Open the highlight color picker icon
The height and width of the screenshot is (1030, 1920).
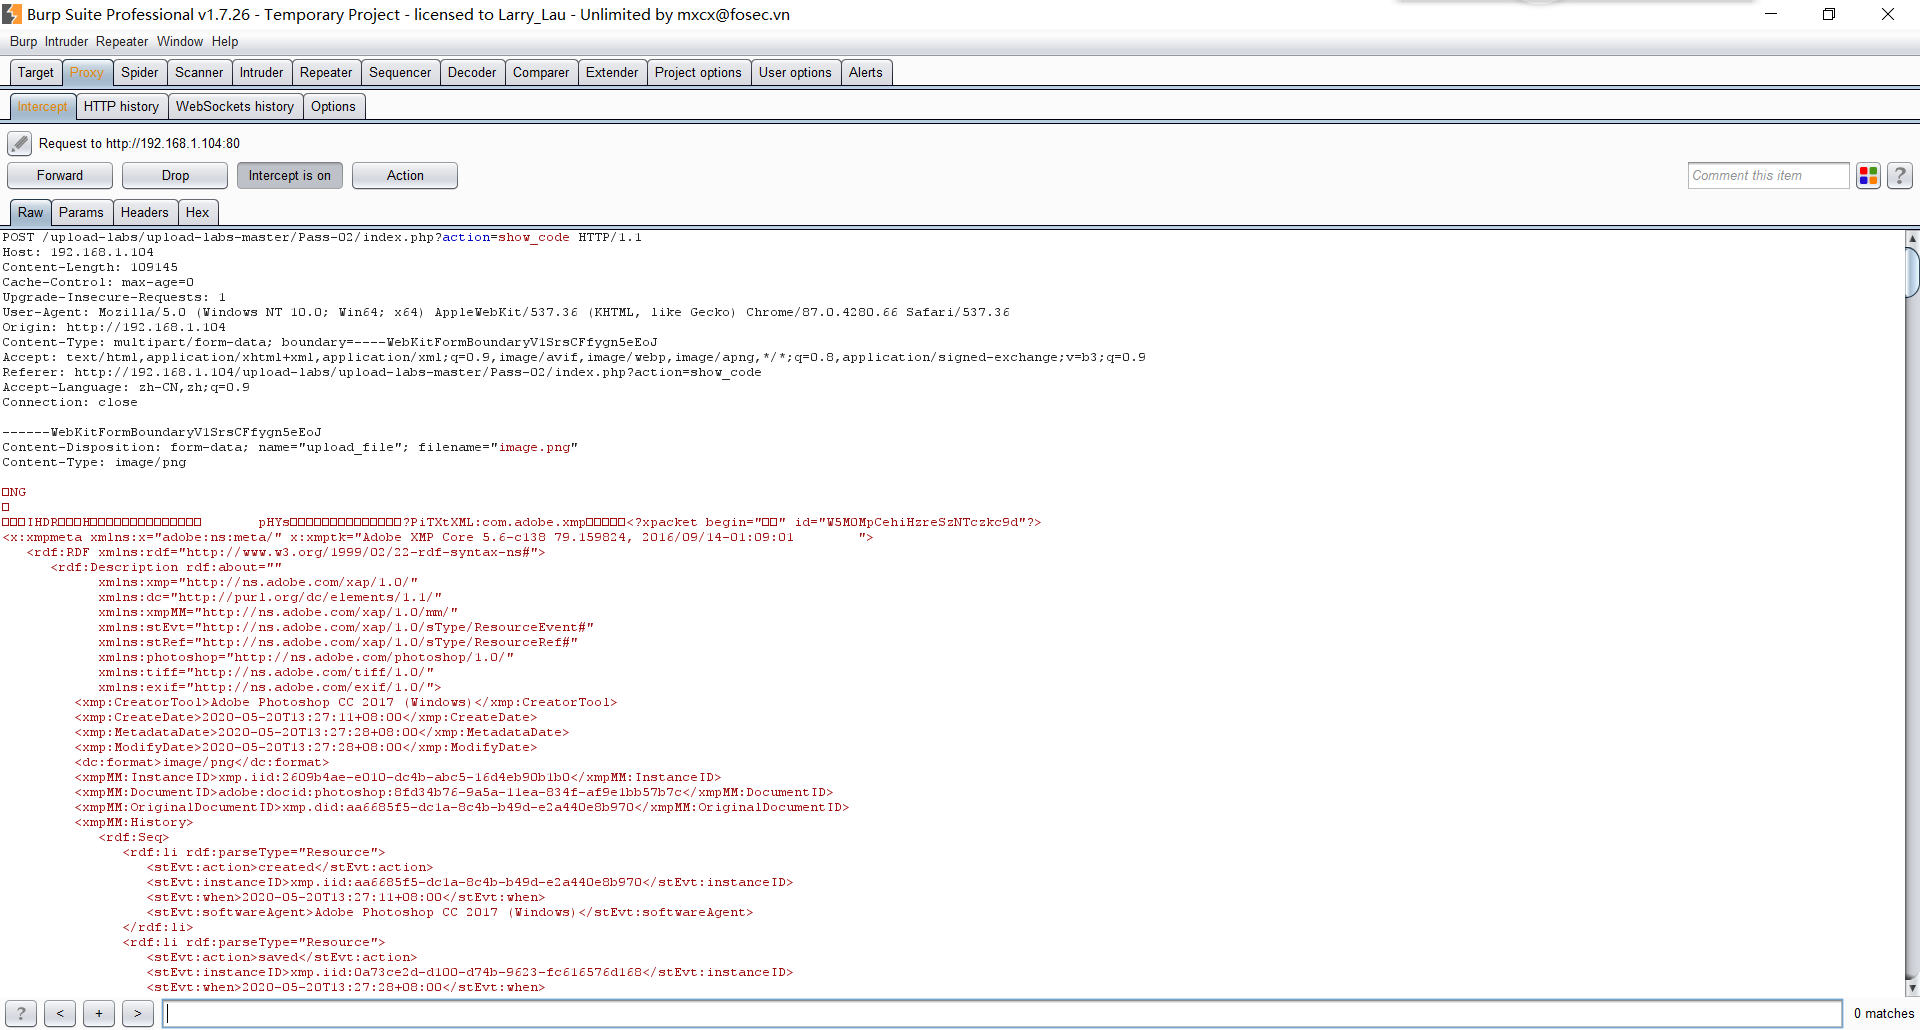pos(1868,176)
